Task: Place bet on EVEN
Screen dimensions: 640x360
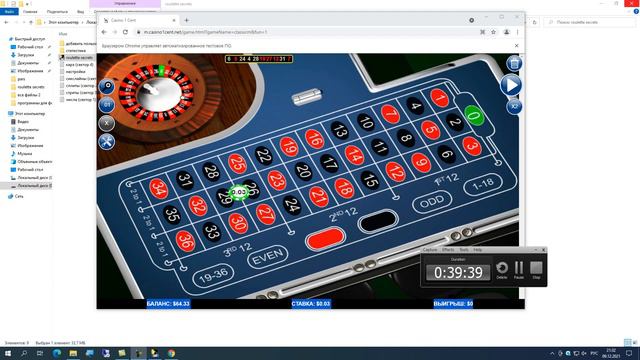Action: click(x=268, y=256)
